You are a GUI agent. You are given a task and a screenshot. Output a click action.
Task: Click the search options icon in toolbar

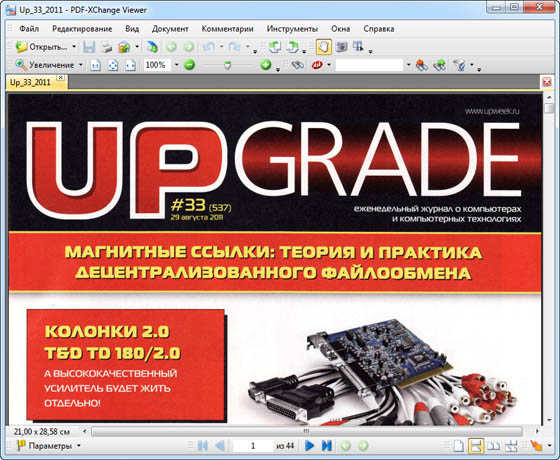[460, 65]
